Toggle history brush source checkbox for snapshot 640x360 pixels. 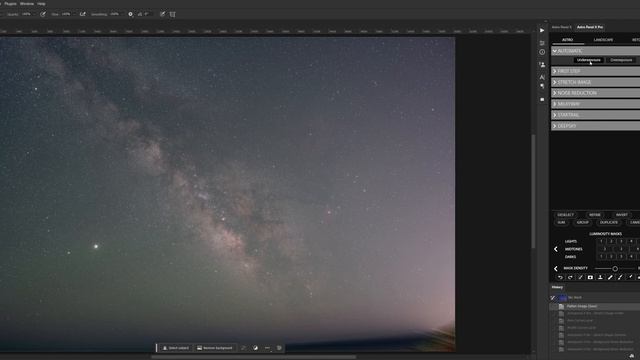click(553, 298)
